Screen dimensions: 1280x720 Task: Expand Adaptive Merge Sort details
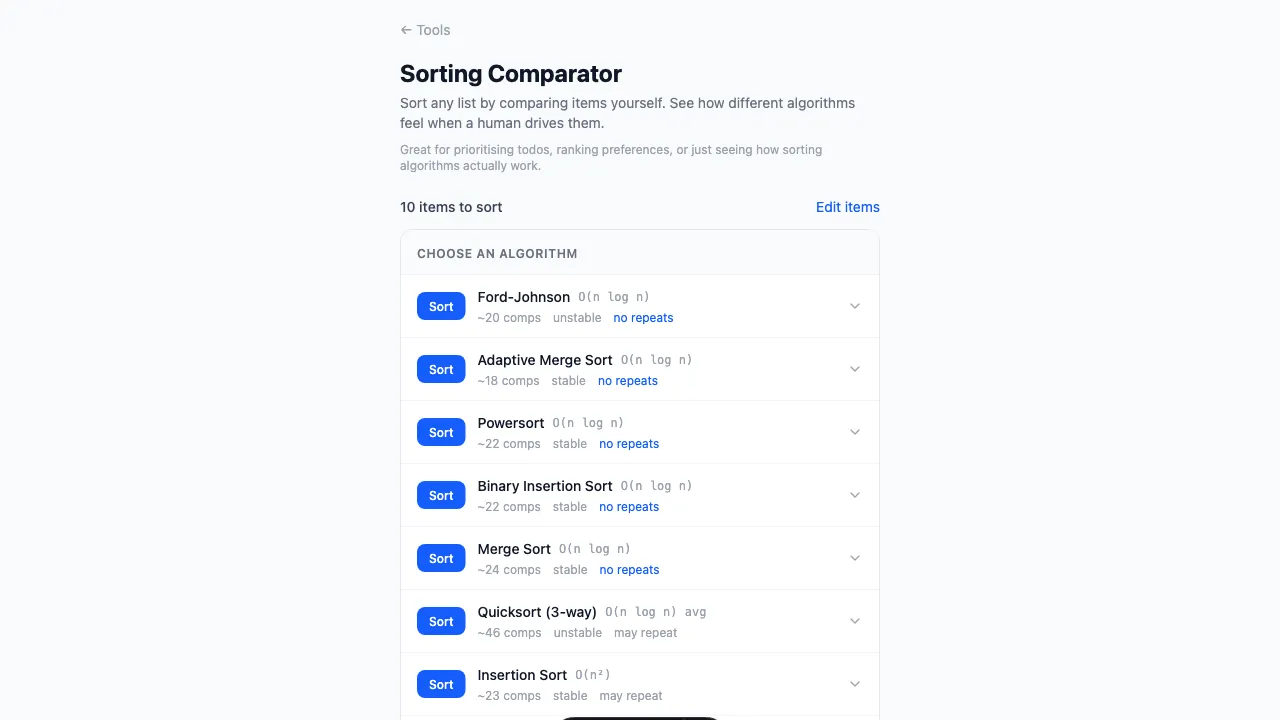tap(855, 369)
